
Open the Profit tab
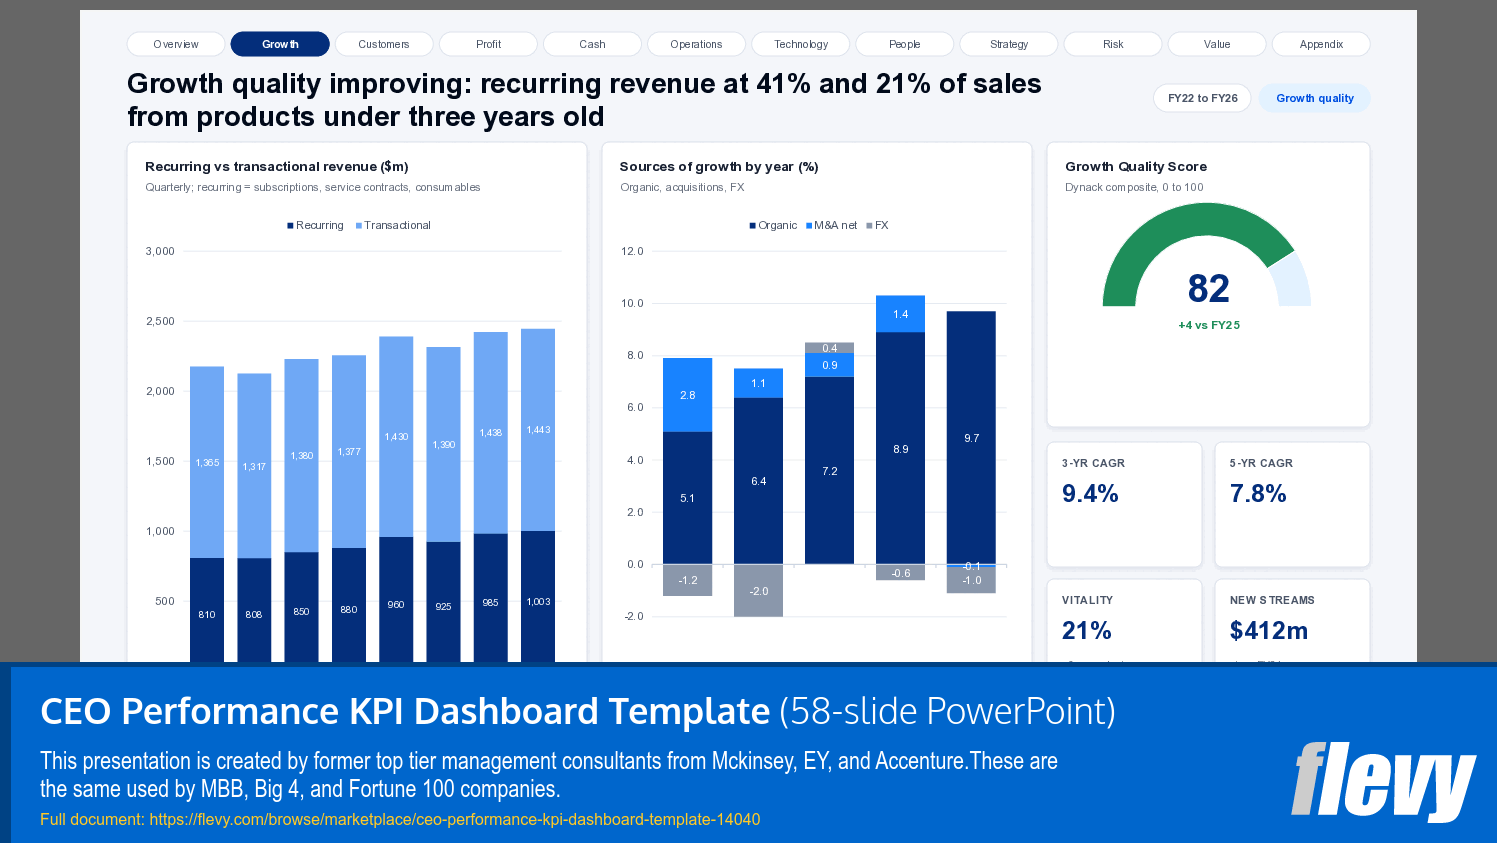tap(488, 44)
